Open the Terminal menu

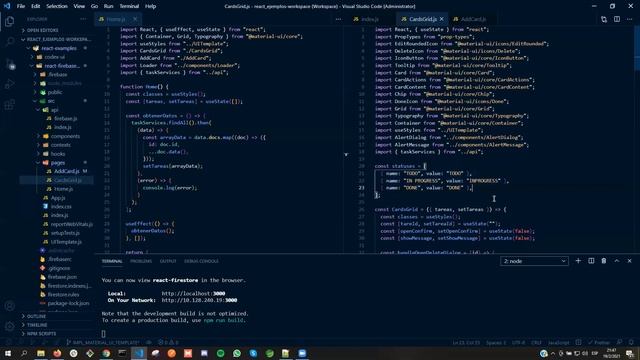(x=129, y=6)
